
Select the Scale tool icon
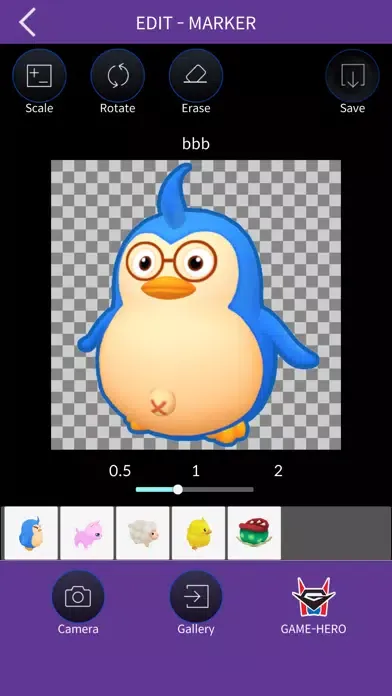coord(39,75)
